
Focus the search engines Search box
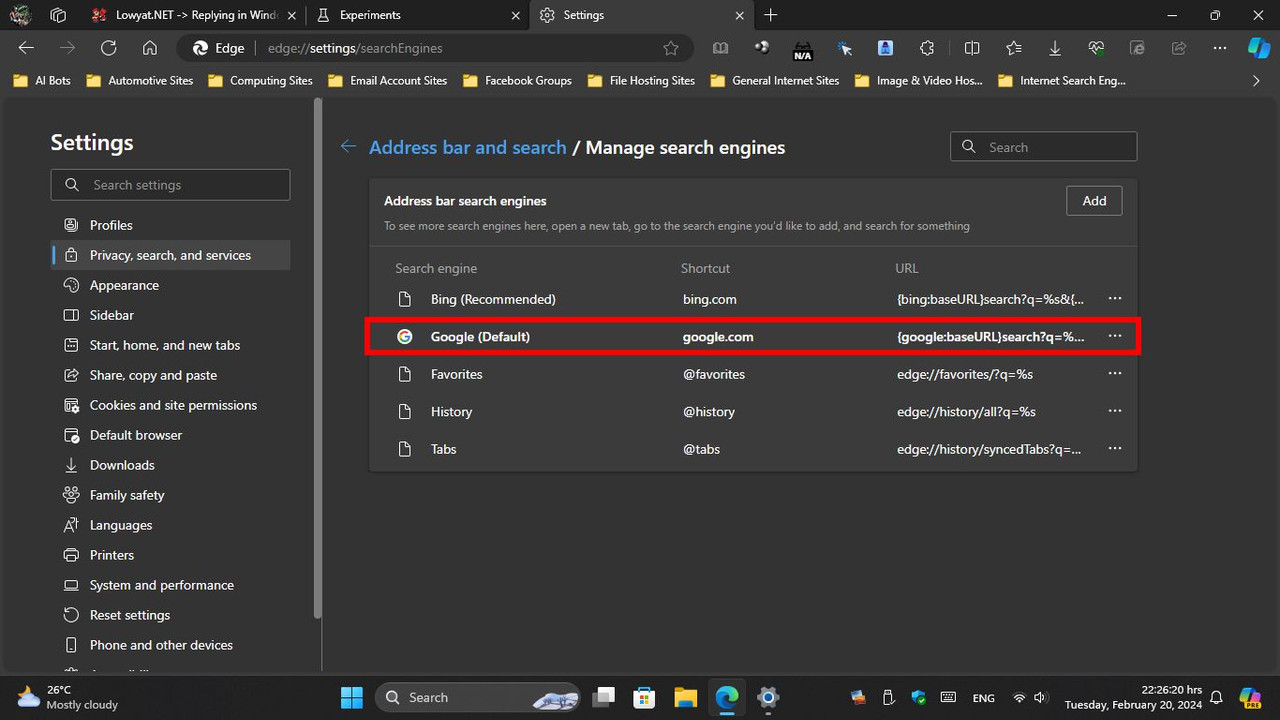click(1043, 147)
